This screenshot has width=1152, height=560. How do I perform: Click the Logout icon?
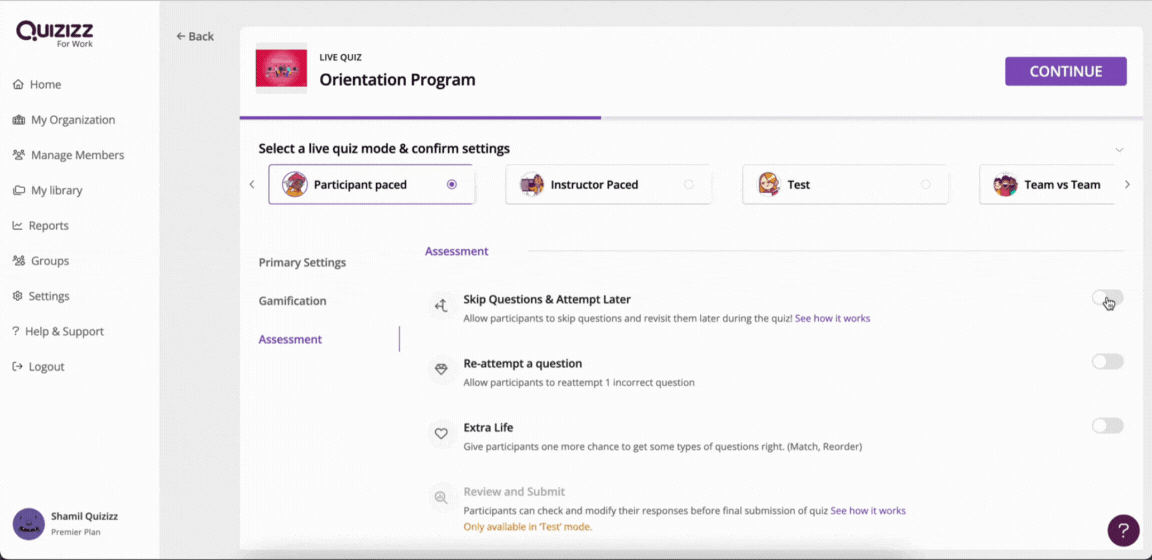18,367
